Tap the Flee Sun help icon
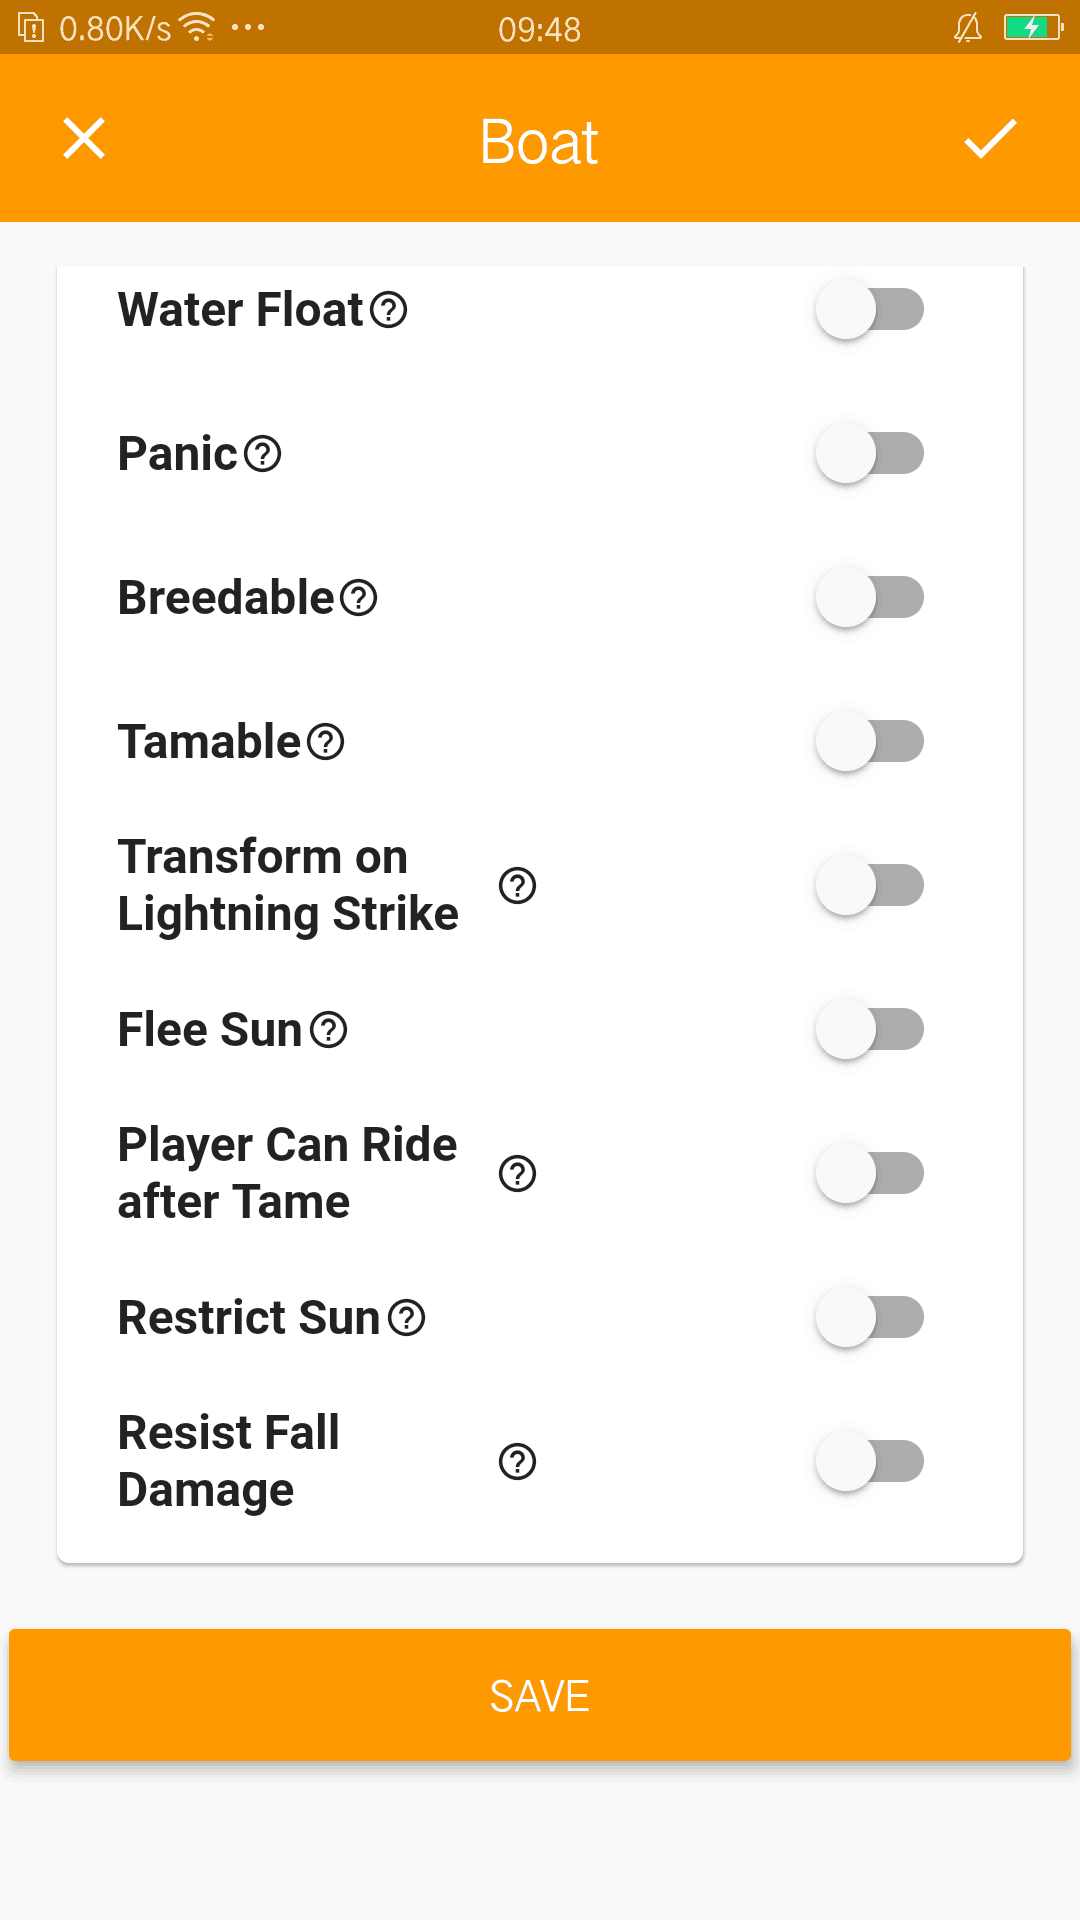This screenshot has height=1920, width=1080. (329, 1030)
